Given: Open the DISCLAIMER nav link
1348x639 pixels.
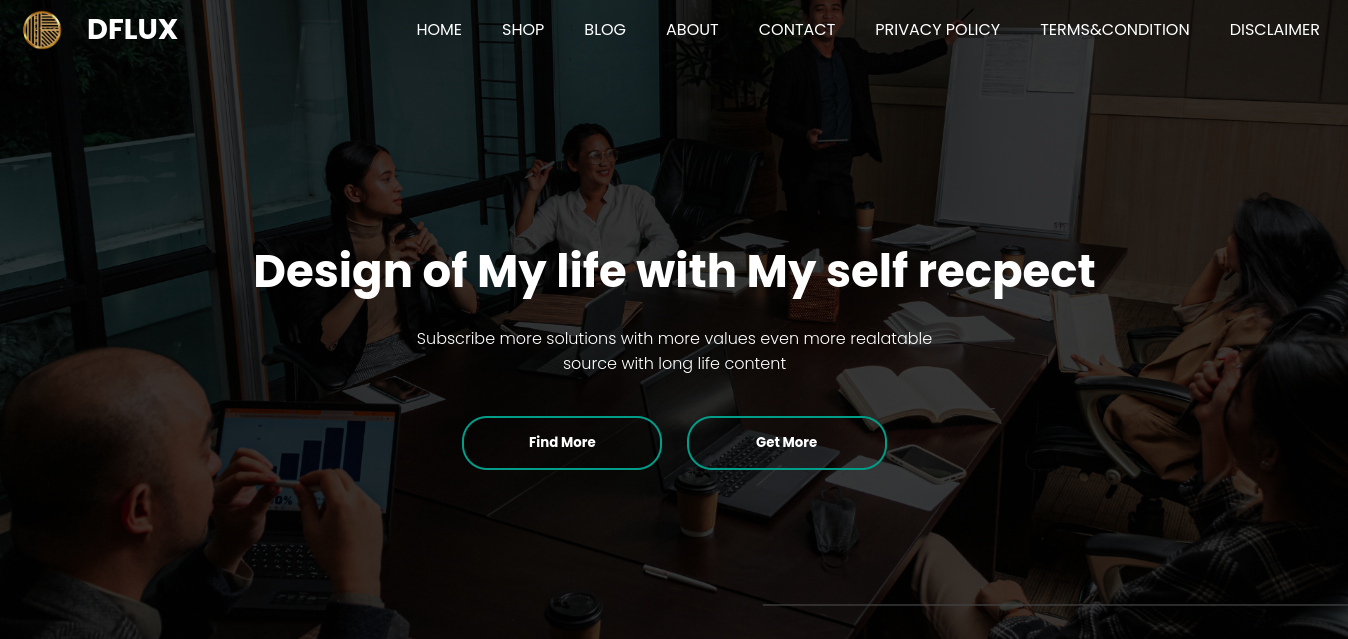Looking at the screenshot, I should pyautogui.click(x=1275, y=30).
